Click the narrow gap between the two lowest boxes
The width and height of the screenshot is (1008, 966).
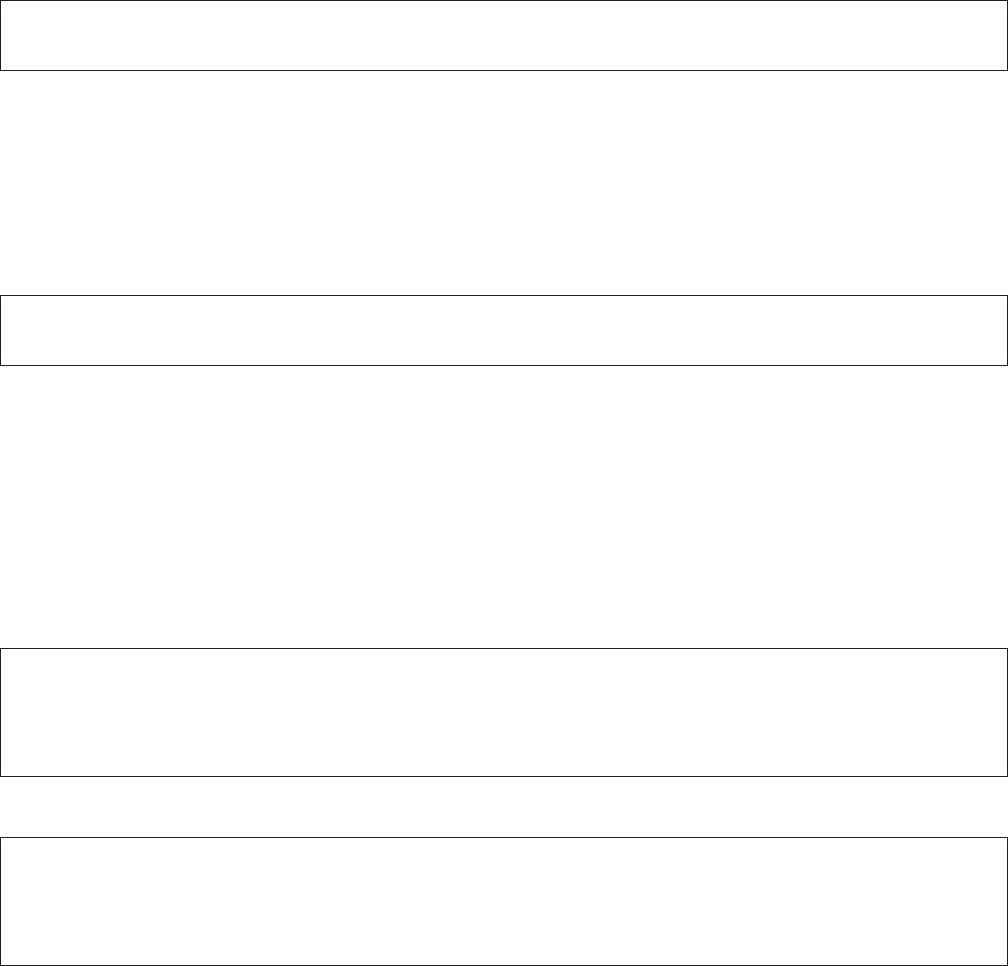(x=504, y=807)
